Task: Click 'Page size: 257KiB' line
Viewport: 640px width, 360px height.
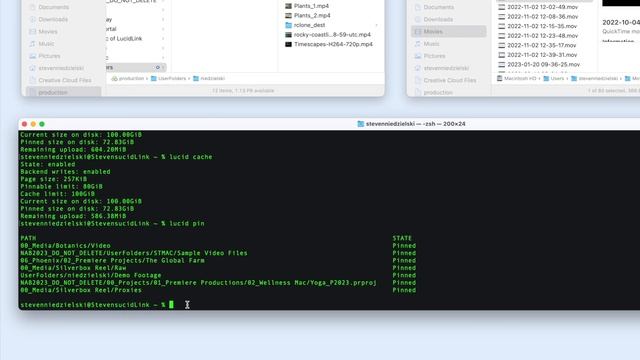Action: [54, 179]
